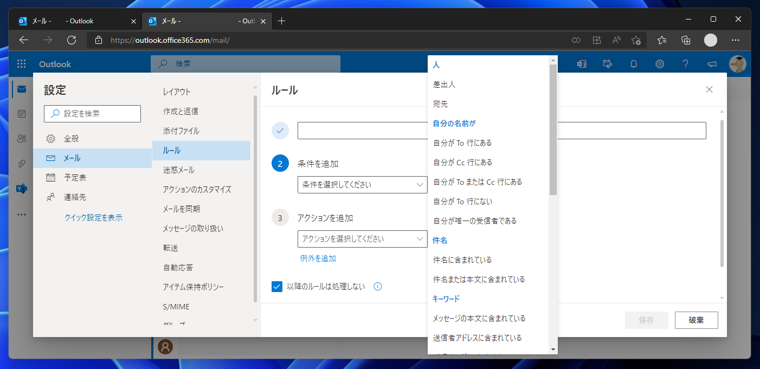Add this page to favorites star
The width and height of the screenshot is (760, 369).
(x=636, y=40)
